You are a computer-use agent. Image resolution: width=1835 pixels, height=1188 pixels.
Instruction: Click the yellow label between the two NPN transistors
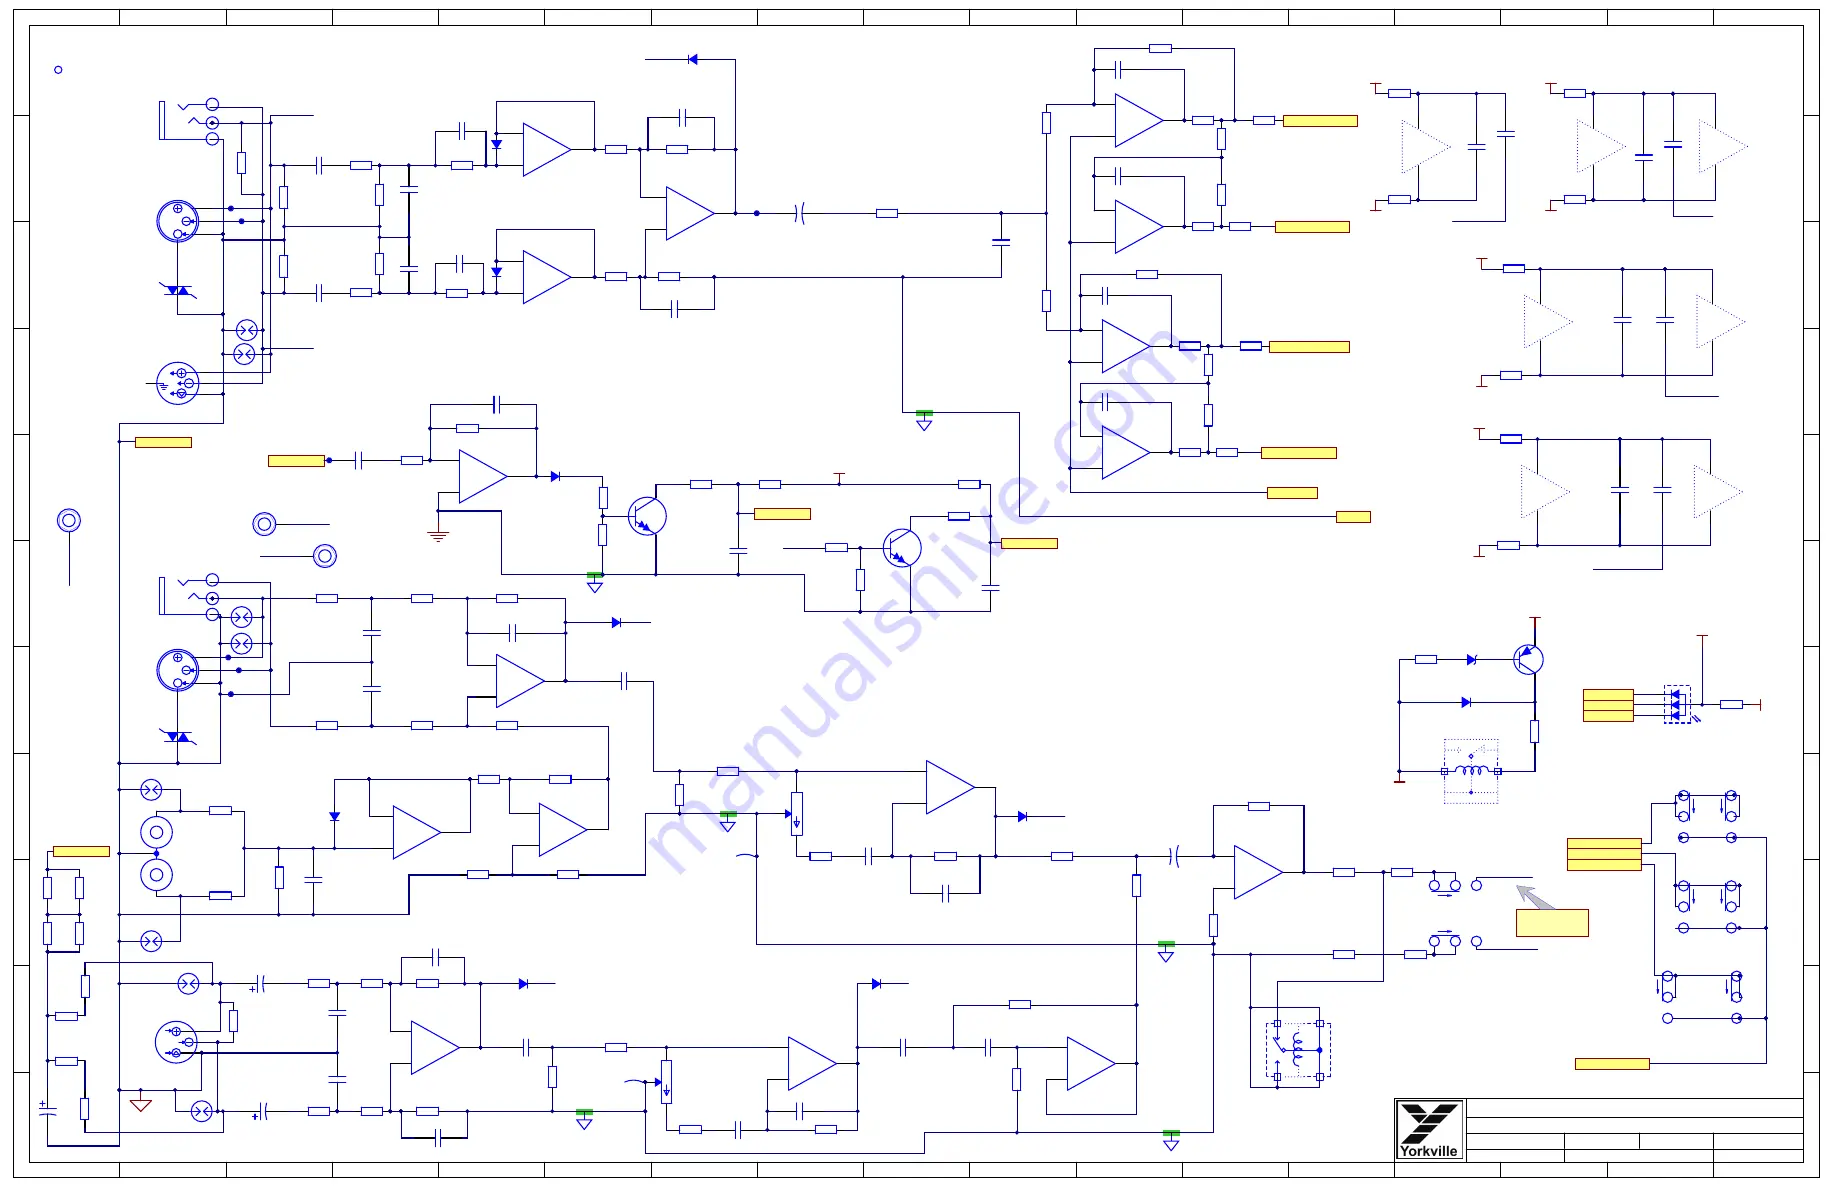782,514
